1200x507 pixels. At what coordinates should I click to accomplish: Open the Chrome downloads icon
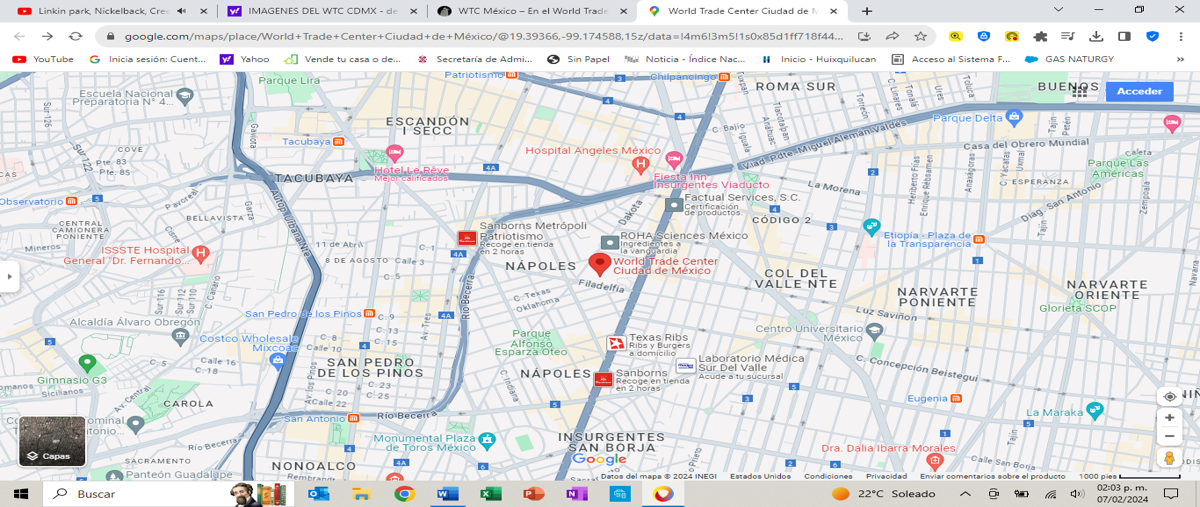click(1096, 36)
